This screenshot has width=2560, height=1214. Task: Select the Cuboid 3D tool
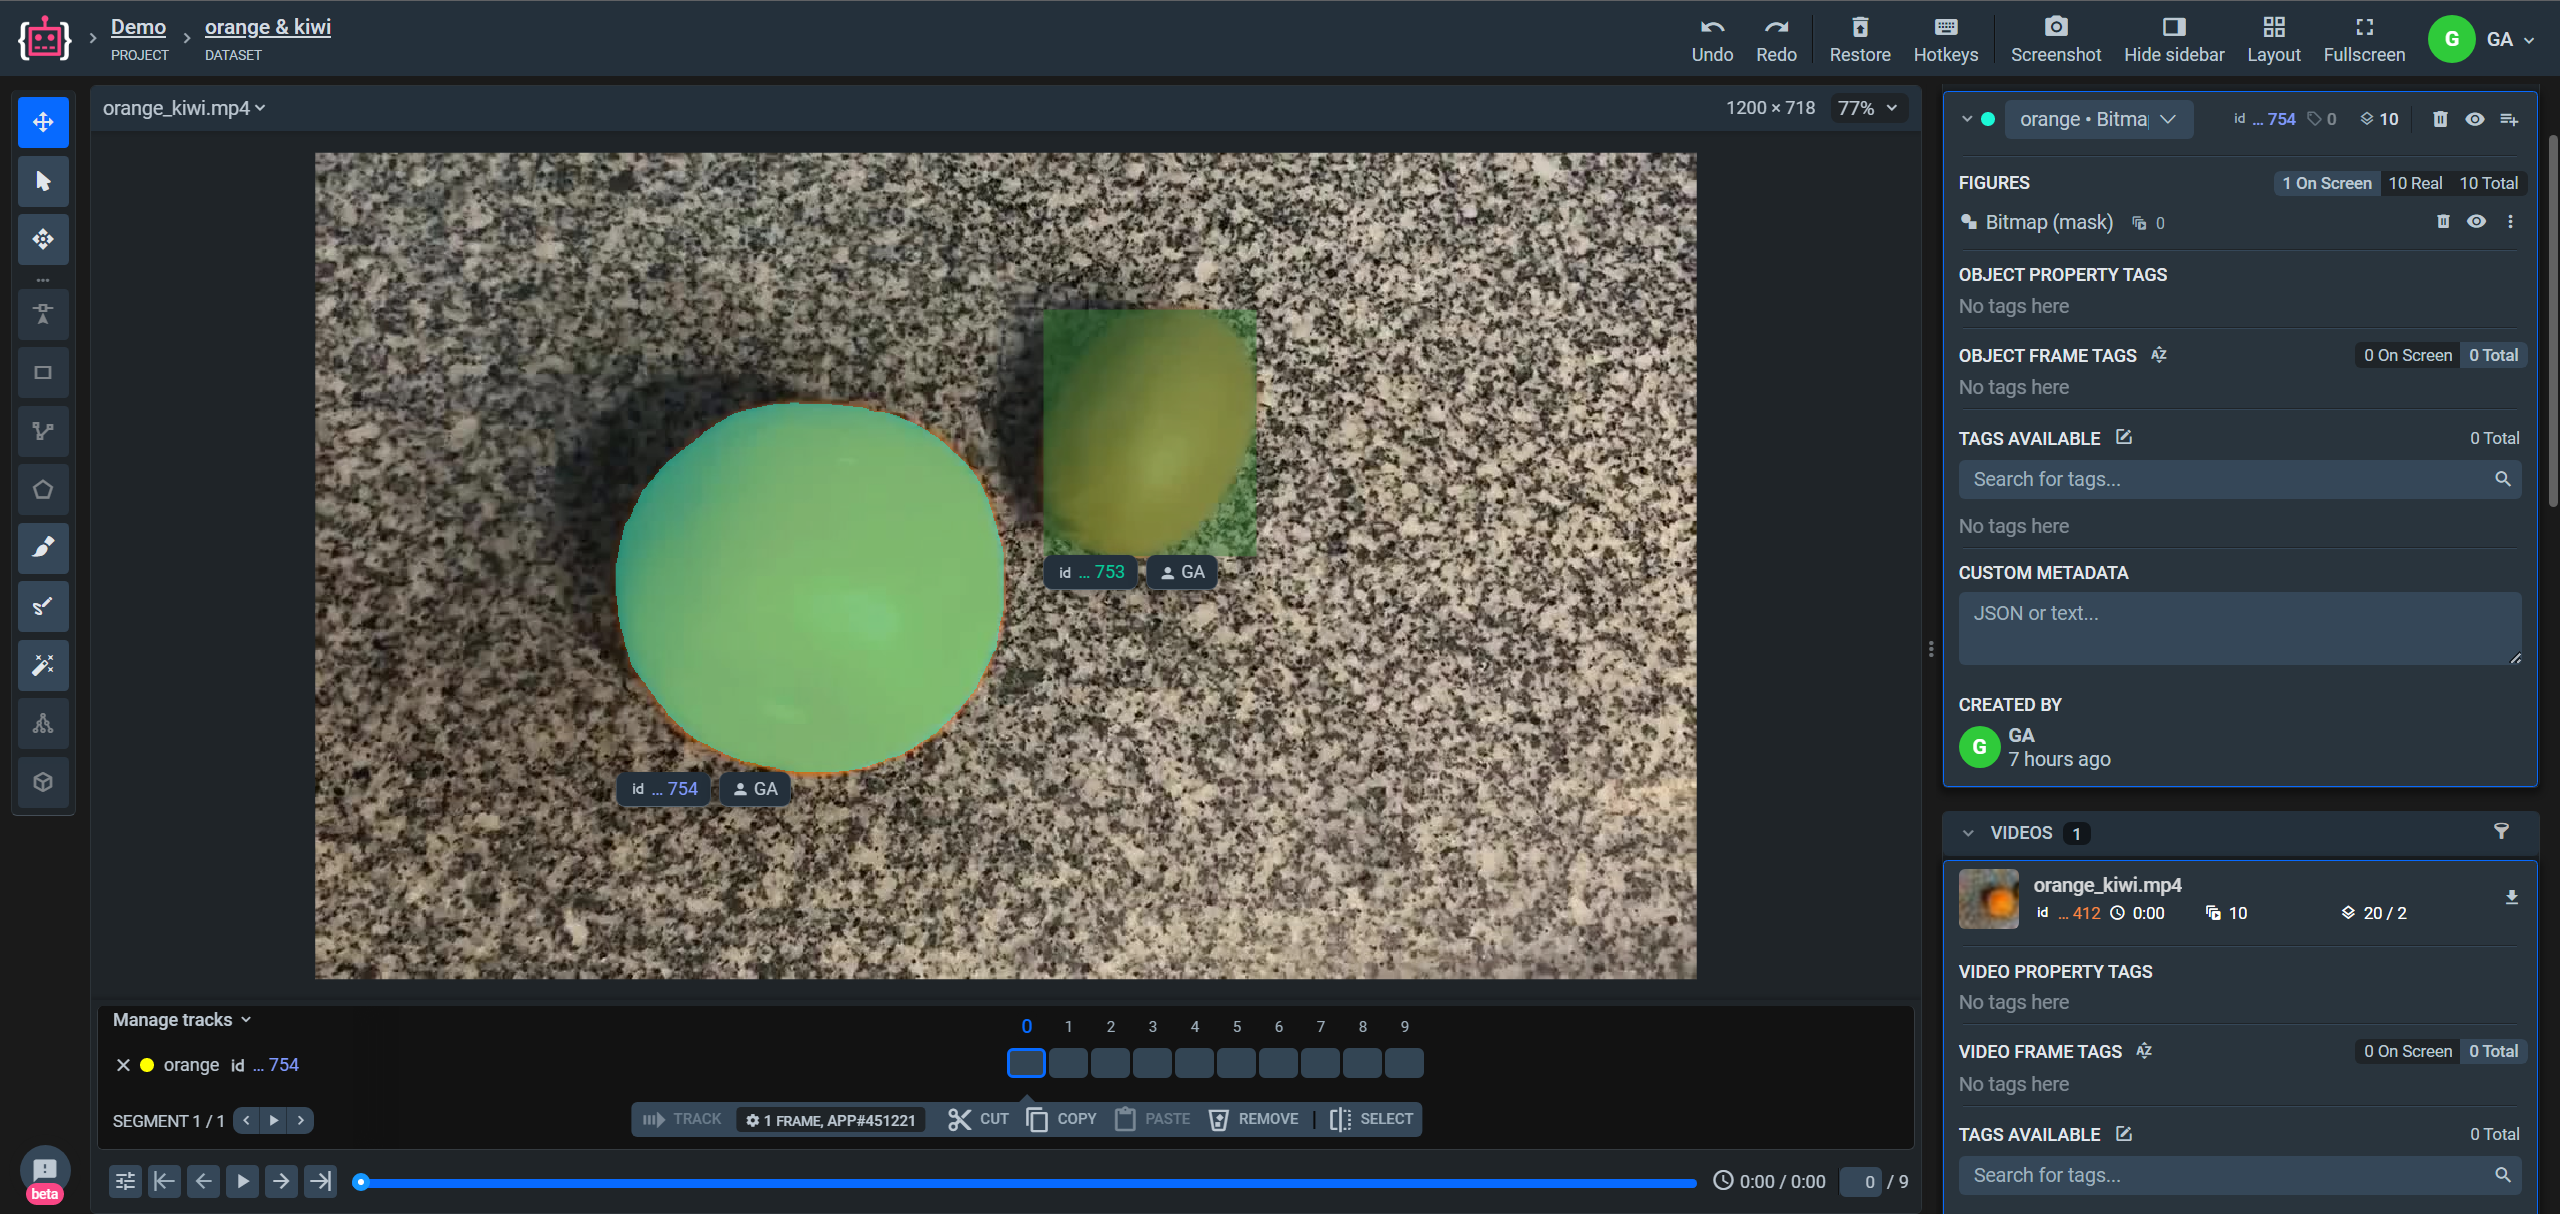pos(43,782)
